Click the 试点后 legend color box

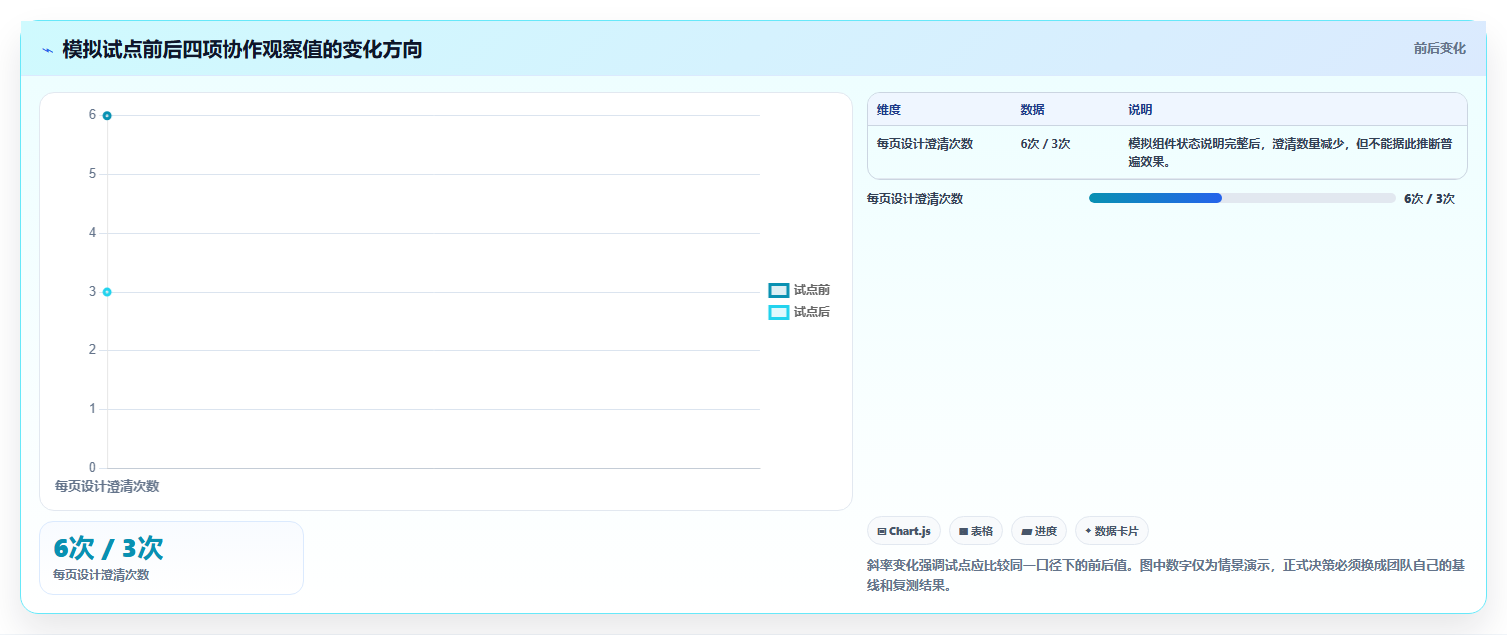779,312
